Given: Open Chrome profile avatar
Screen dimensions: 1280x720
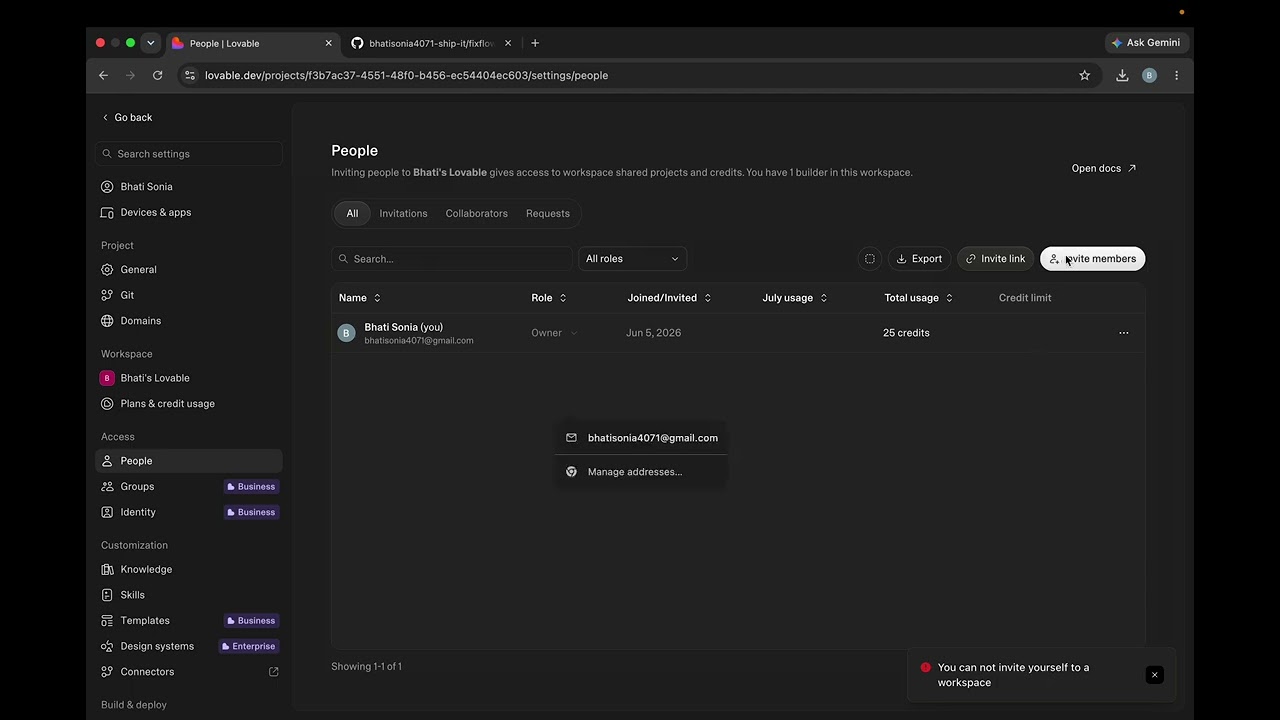Looking at the screenshot, I should pyautogui.click(x=1149, y=75).
